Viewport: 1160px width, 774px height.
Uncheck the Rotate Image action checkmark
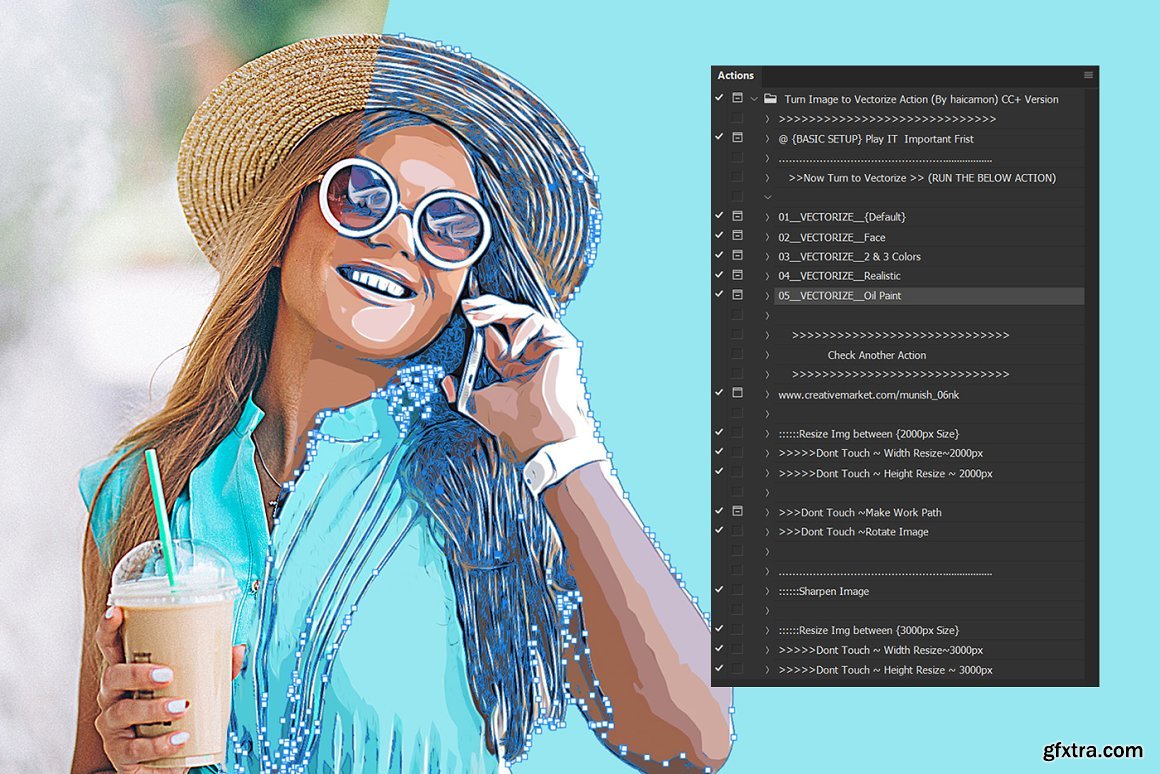click(719, 531)
